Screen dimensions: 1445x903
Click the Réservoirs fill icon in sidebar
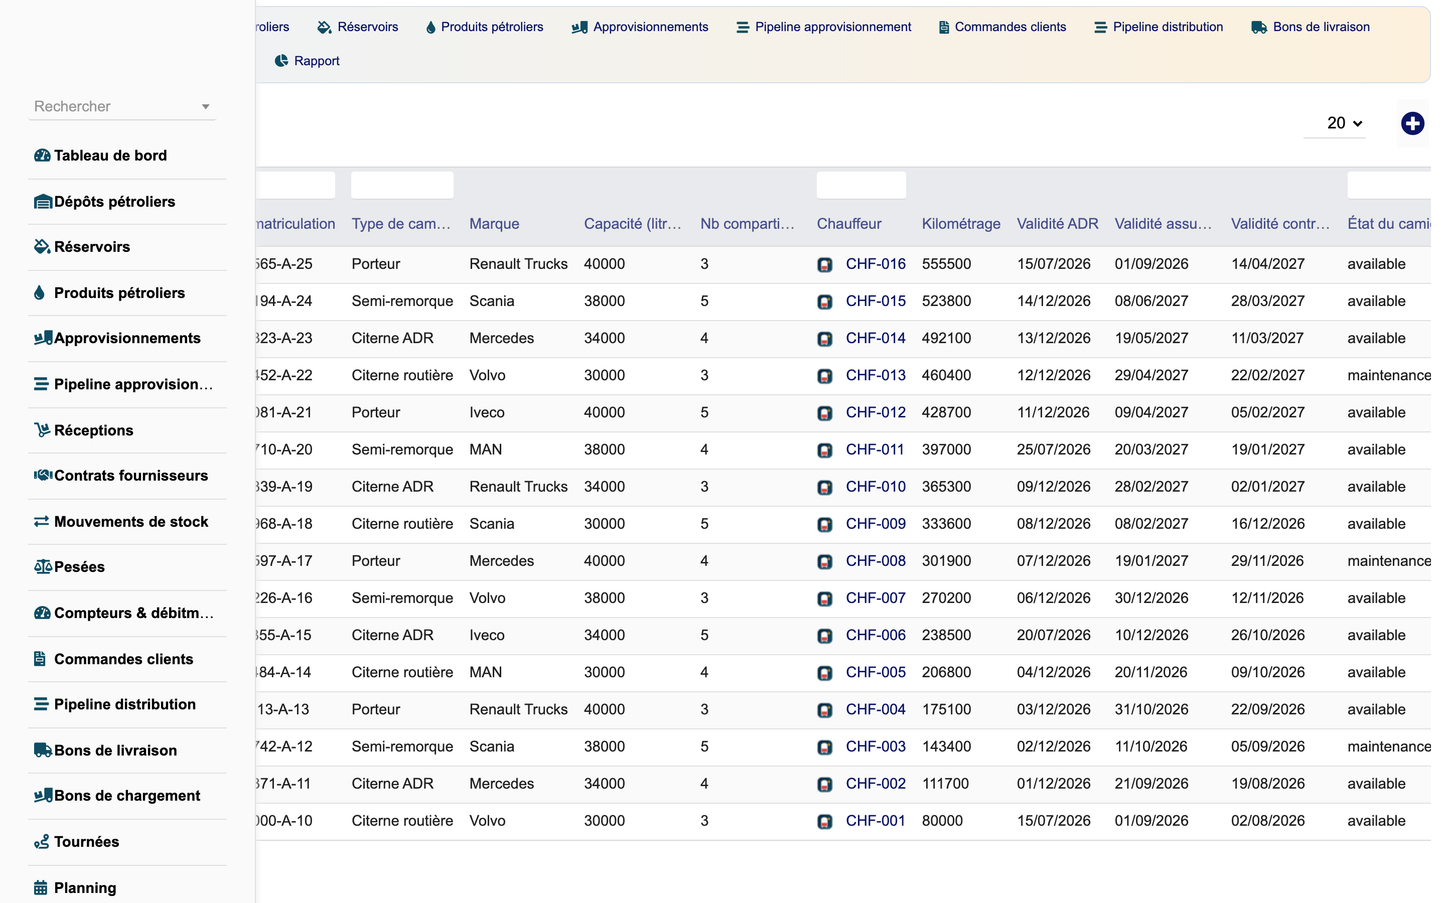(x=42, y=246)
